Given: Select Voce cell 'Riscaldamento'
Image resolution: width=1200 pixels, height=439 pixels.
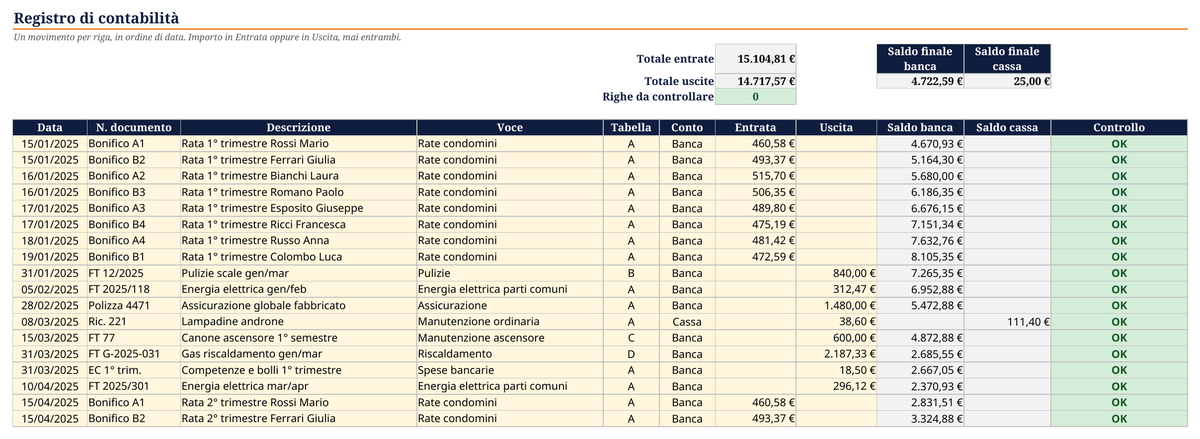Looking at the screenshot, I should click(510, 354).
